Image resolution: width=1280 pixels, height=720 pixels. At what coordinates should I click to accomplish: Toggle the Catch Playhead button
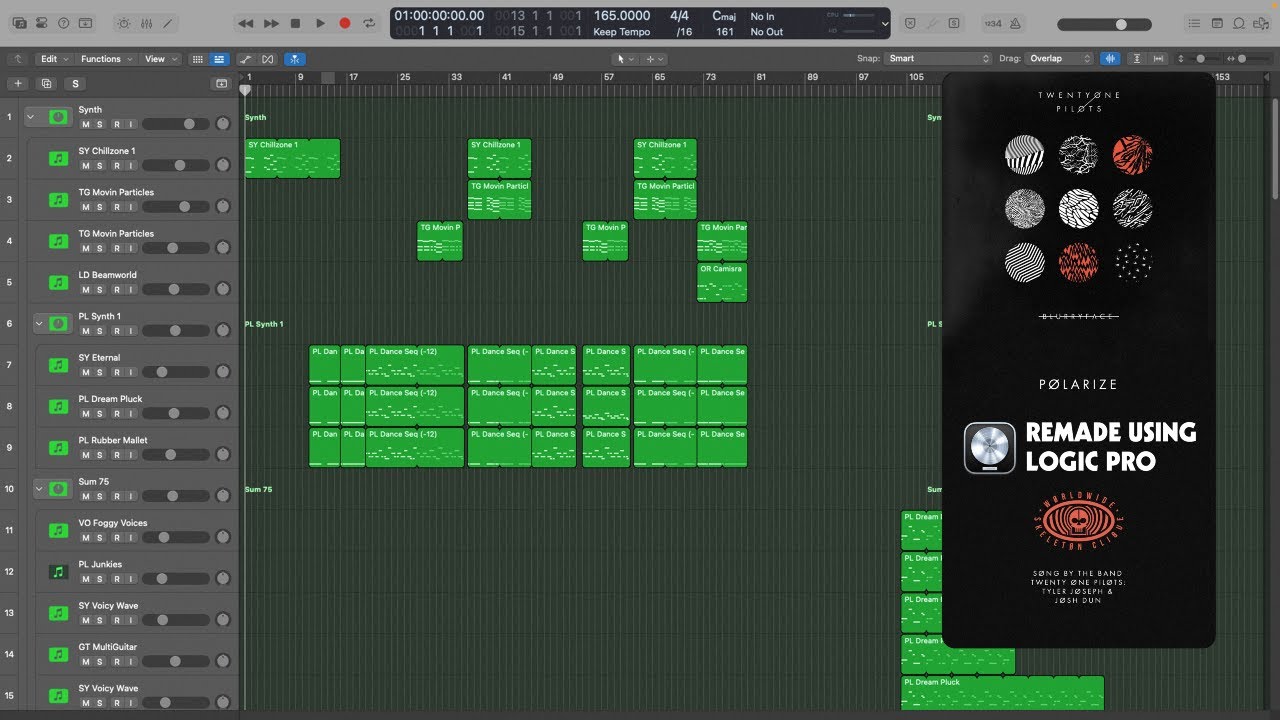point(295,59)
